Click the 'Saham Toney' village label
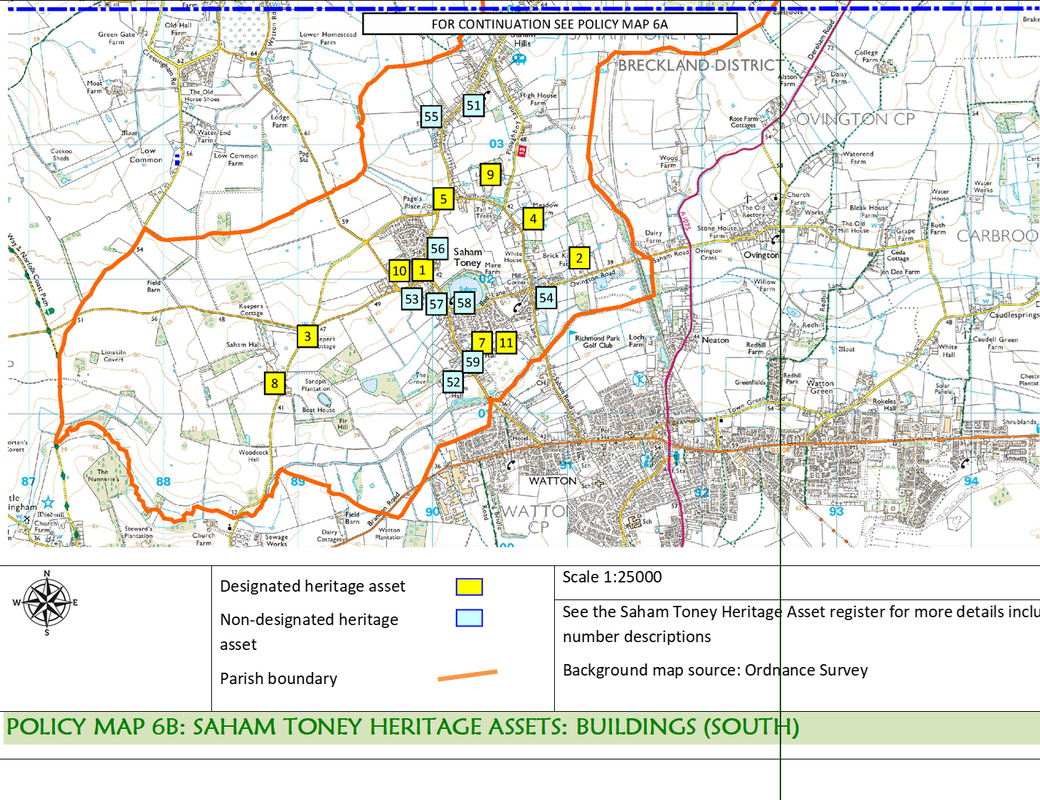 468,257
